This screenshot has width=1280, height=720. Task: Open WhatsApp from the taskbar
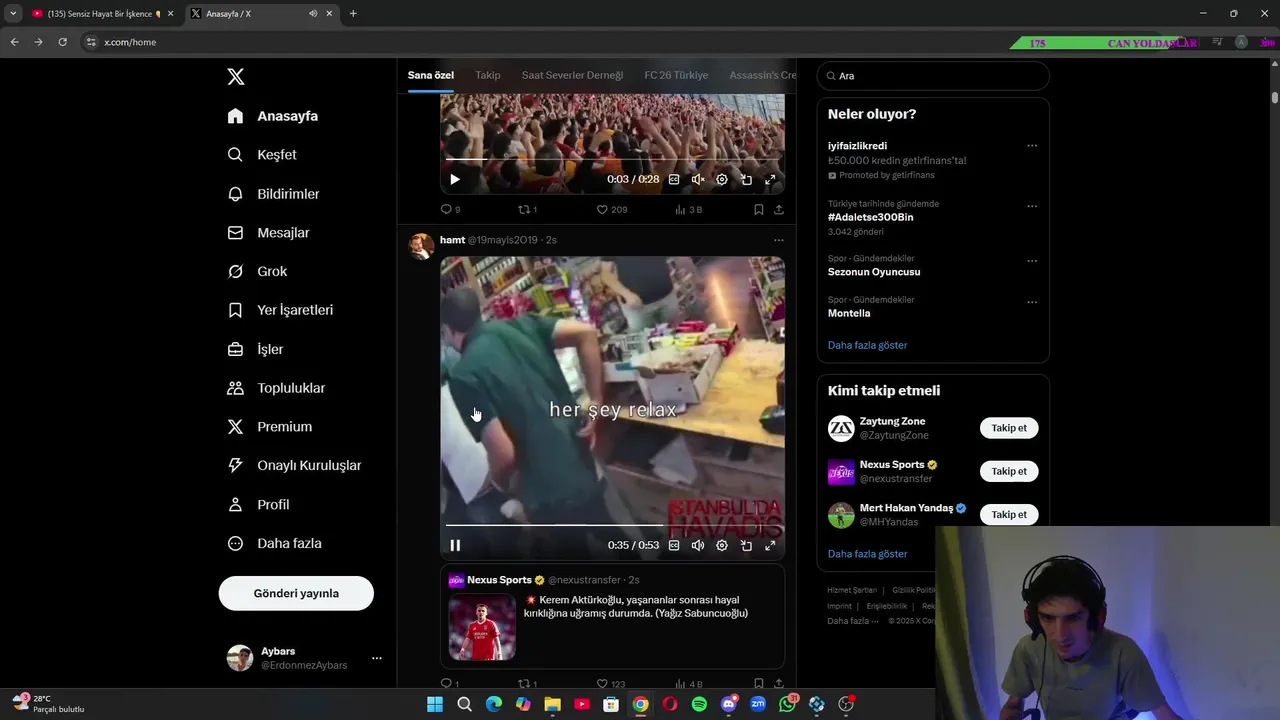(x=788, y=704)
